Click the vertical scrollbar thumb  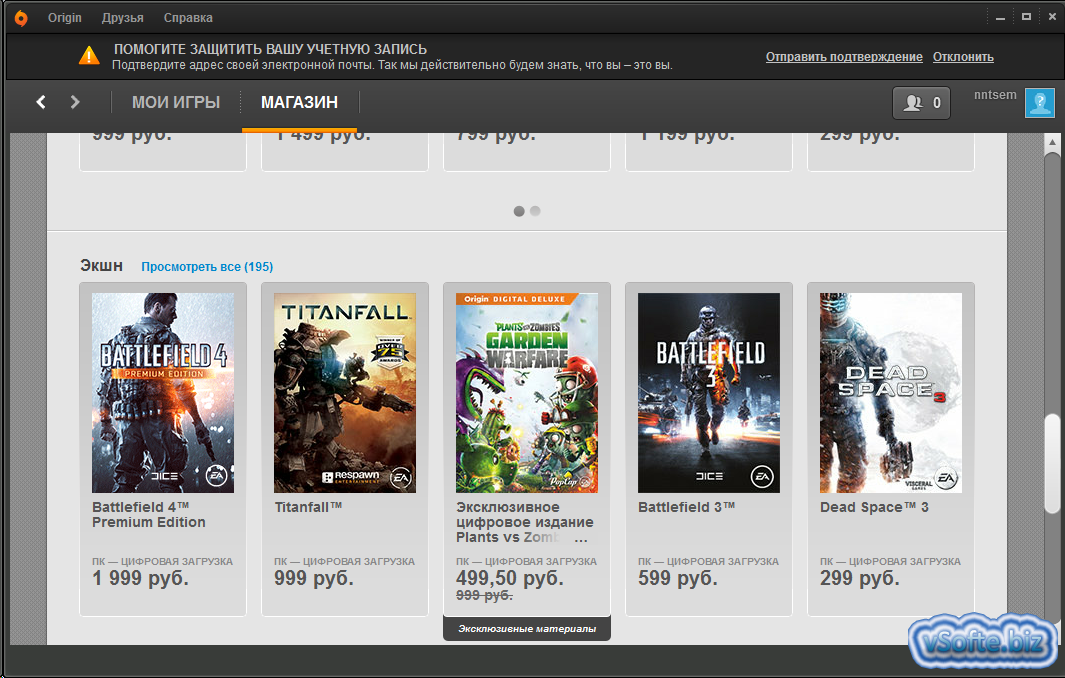click(x=1052, y=462)
